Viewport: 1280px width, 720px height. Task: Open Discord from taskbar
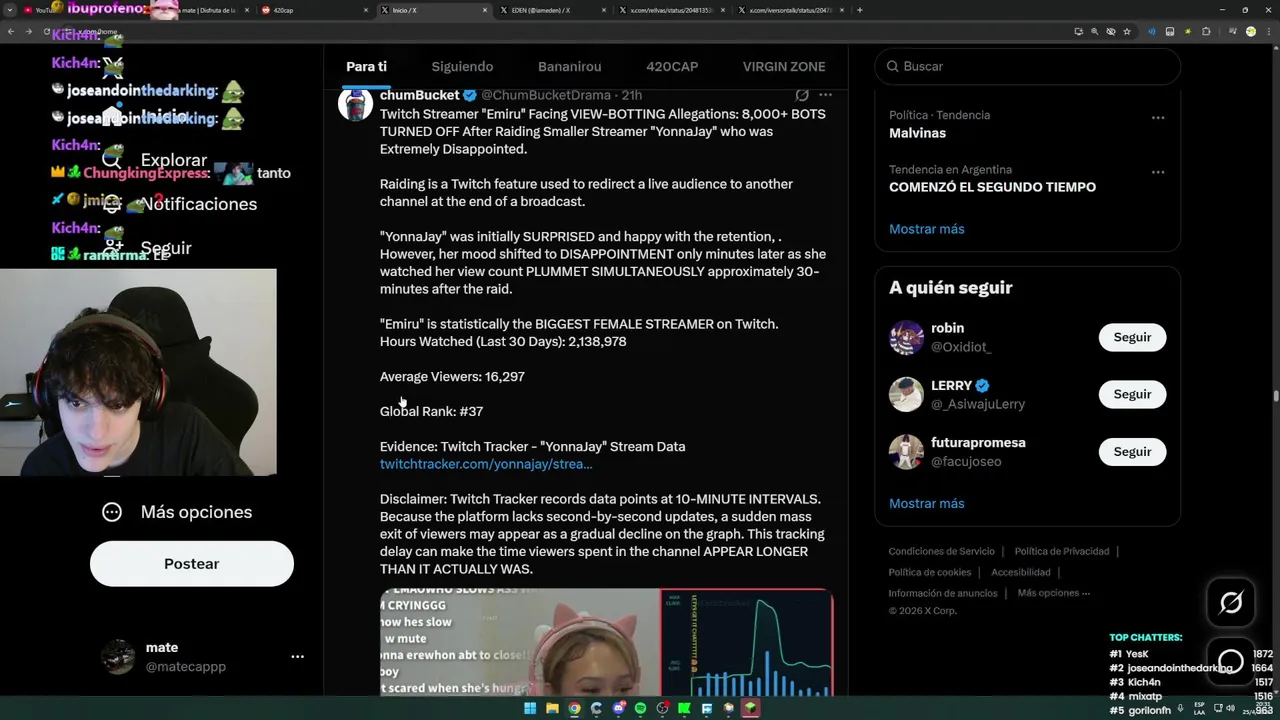[x=618, y=708]
